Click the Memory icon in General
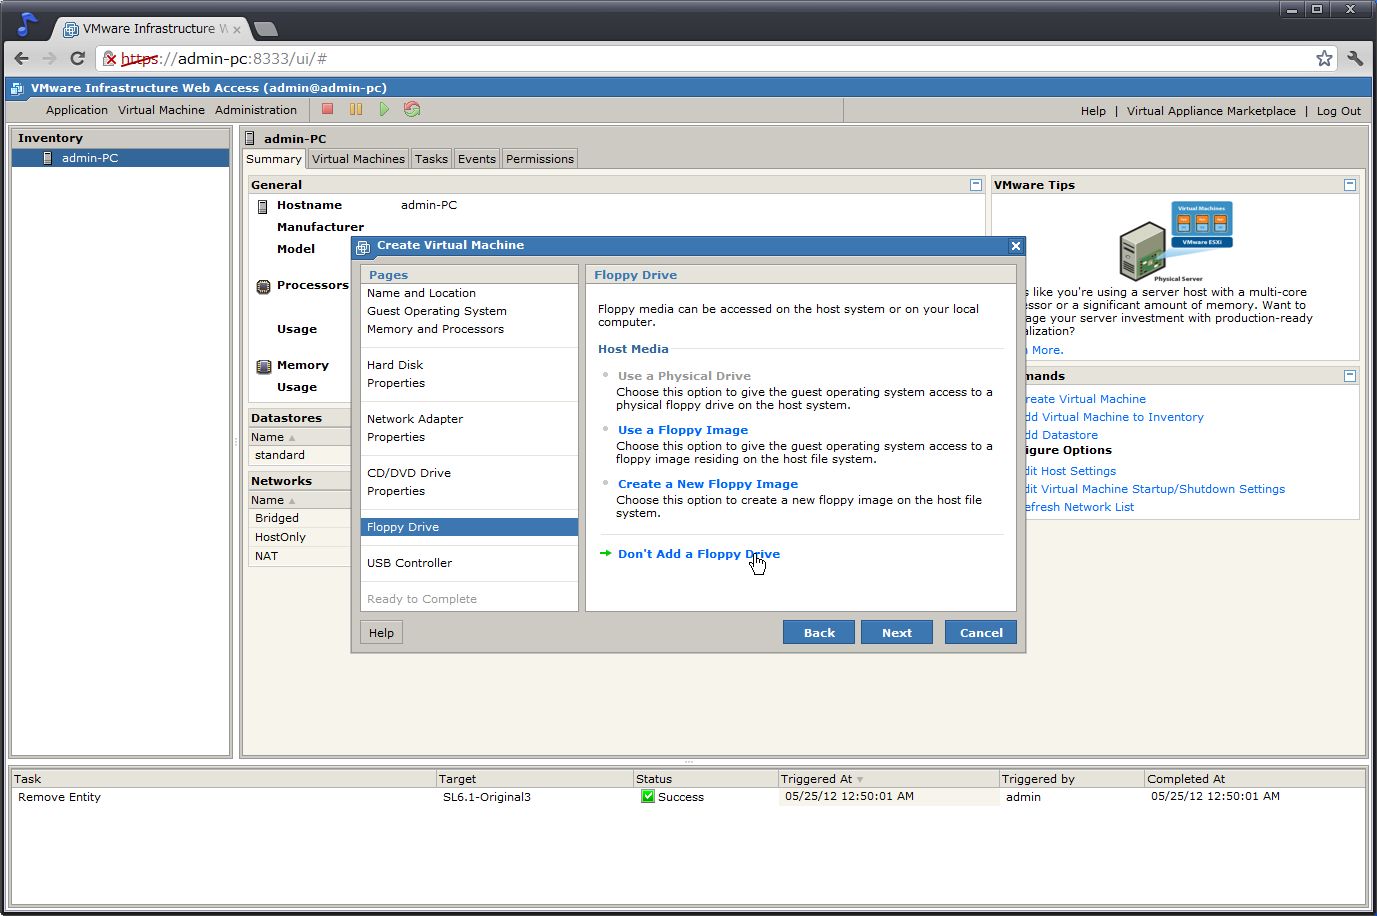Image resolution: width=1377 pixels, height=916 pixels. (x=263, y=366)
